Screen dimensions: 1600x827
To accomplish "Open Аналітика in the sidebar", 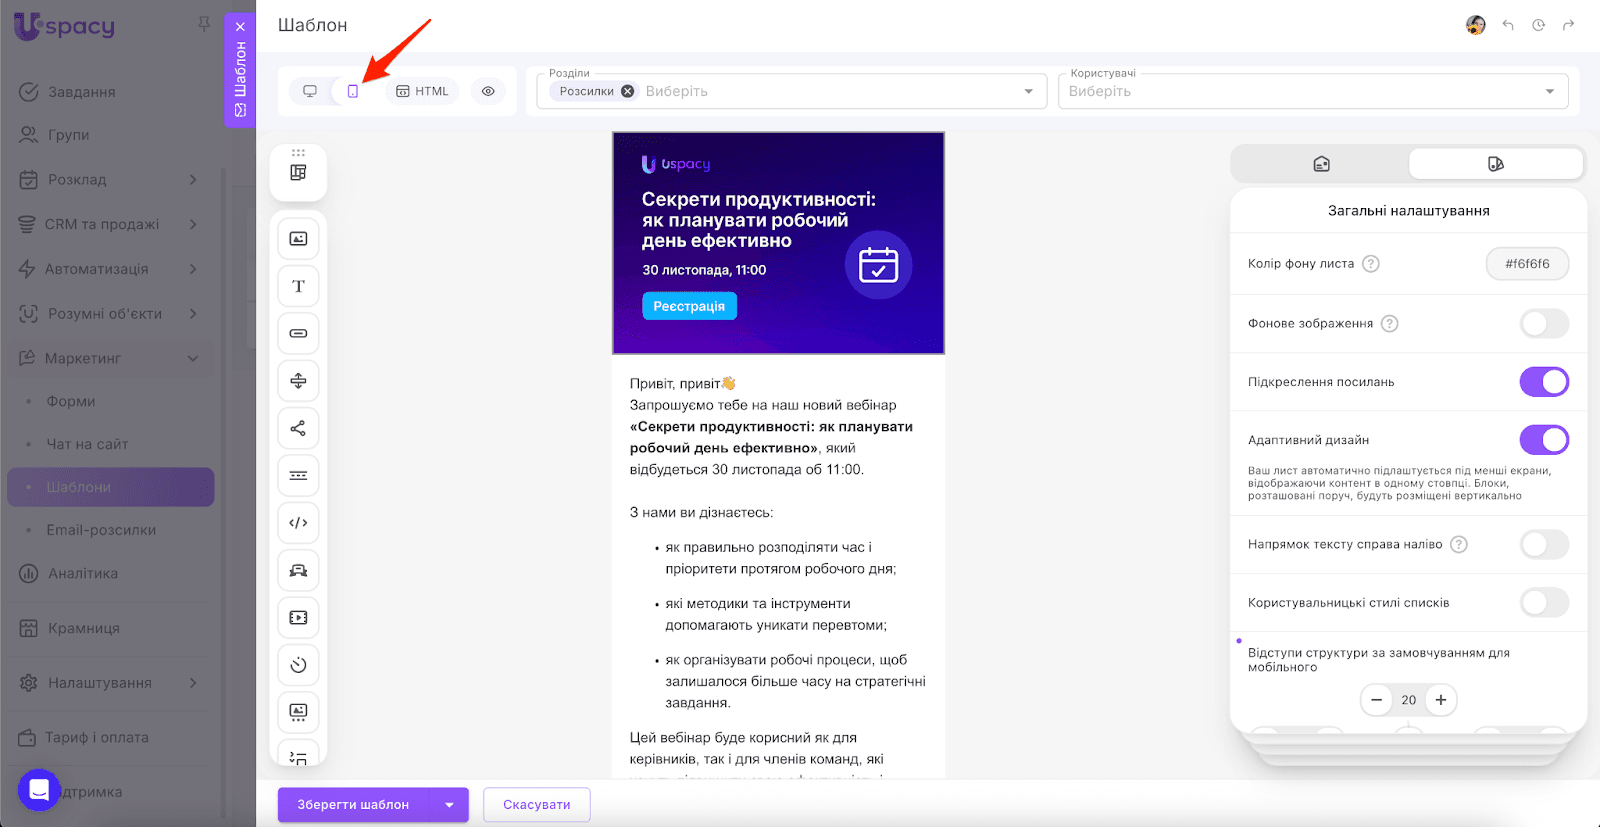I will point(110,574).
